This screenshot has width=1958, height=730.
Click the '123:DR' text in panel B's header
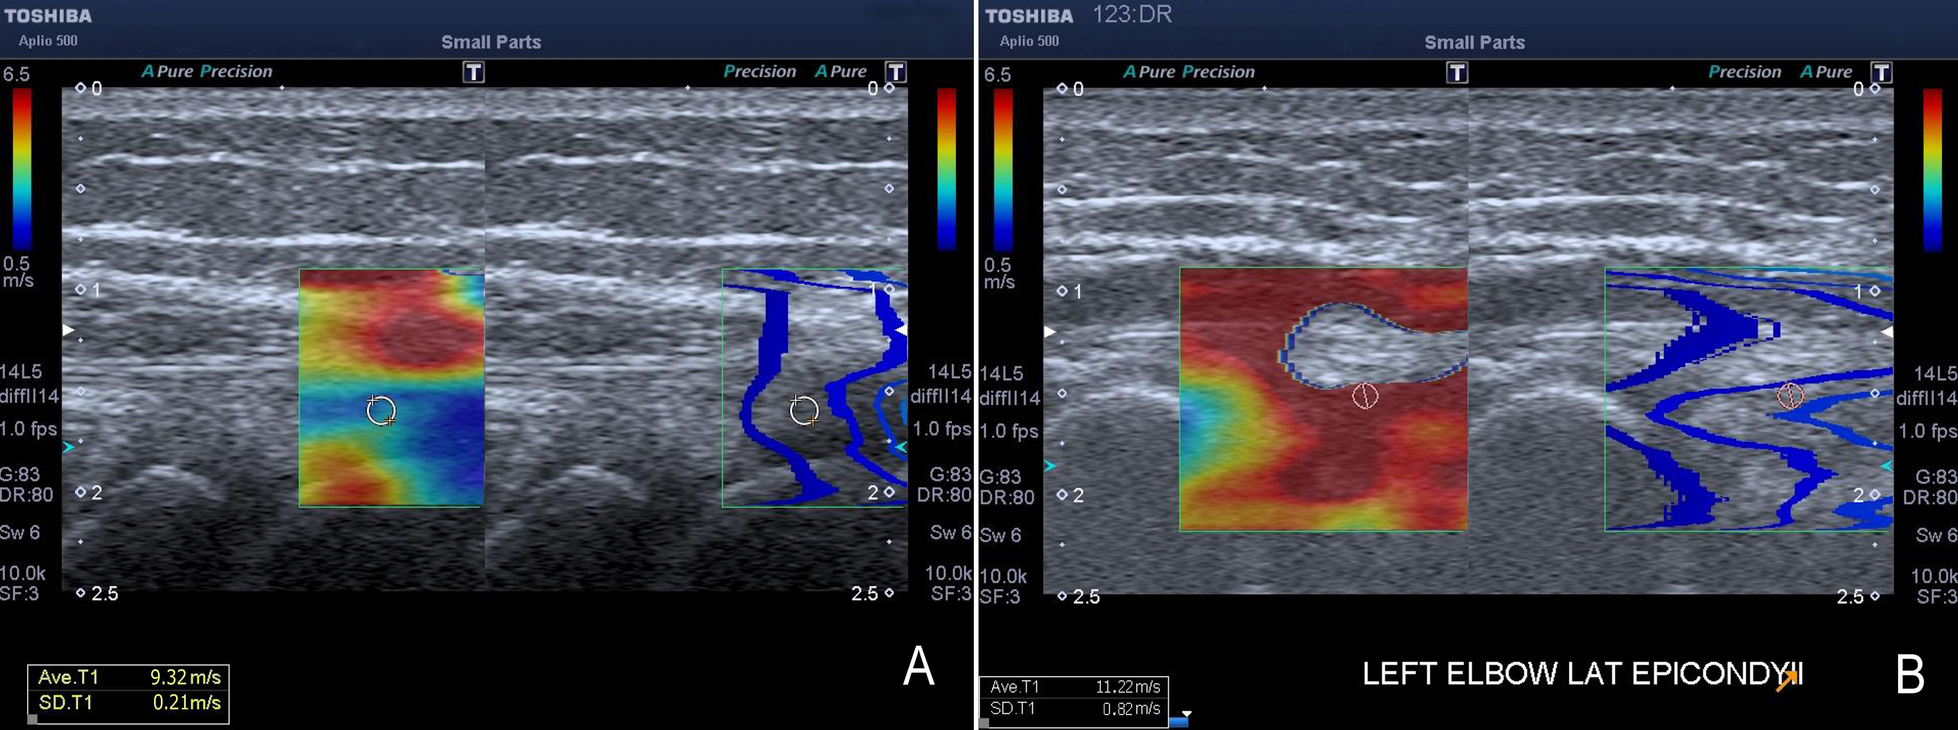pos(1132,15)
